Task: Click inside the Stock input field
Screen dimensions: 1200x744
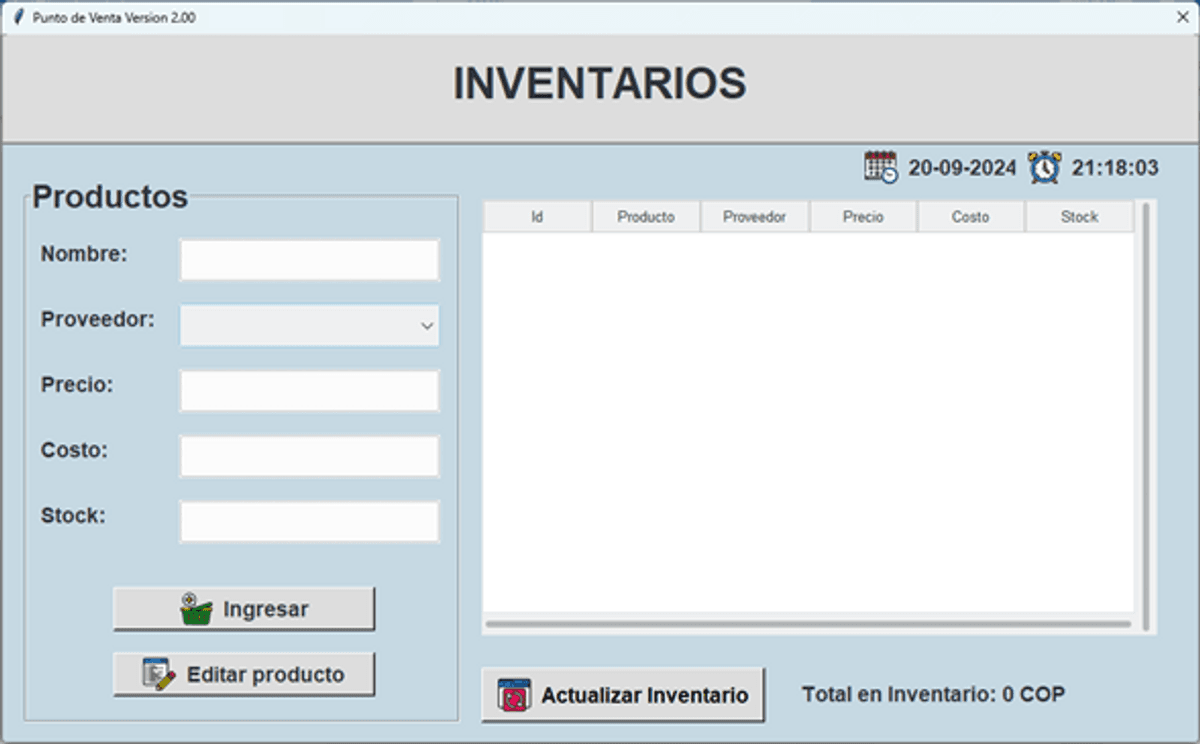Action: coord(307,520)
